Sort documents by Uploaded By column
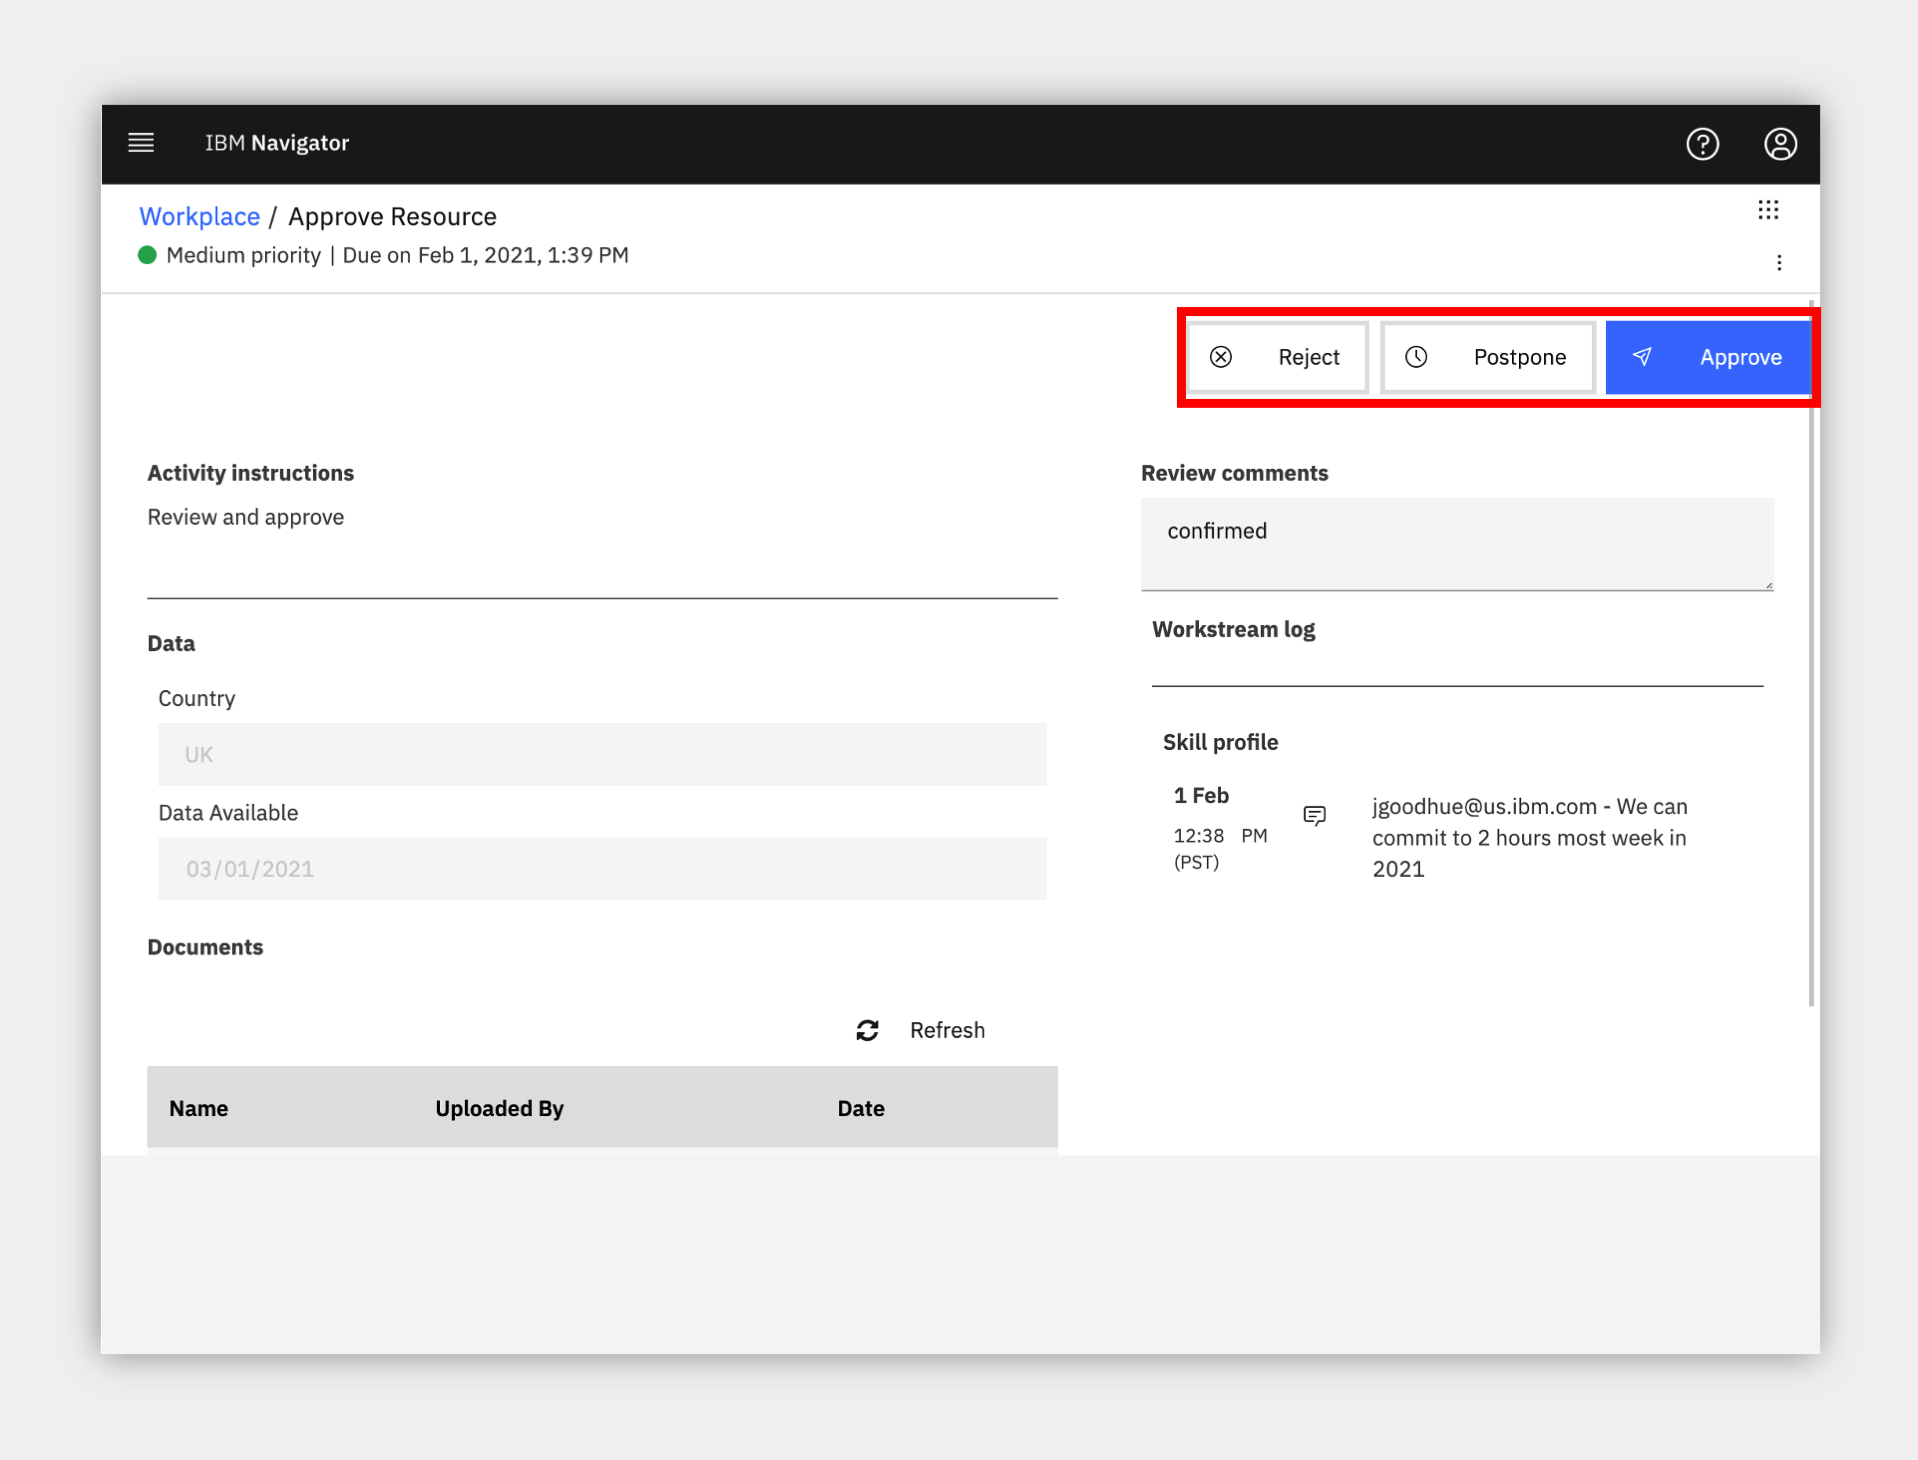The image size is (1918, 1460). pos(499,1108)
